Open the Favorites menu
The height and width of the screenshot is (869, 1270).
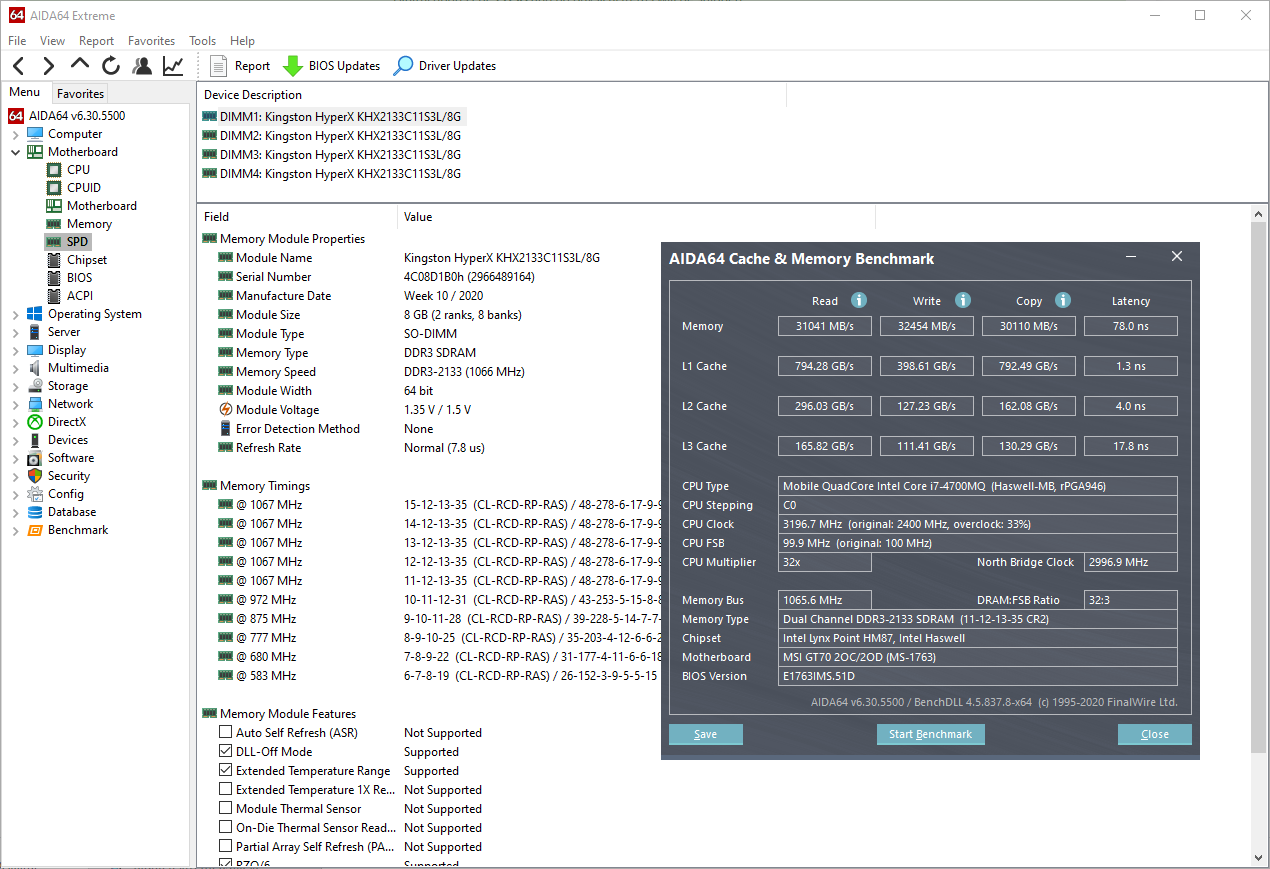[151, 41]
